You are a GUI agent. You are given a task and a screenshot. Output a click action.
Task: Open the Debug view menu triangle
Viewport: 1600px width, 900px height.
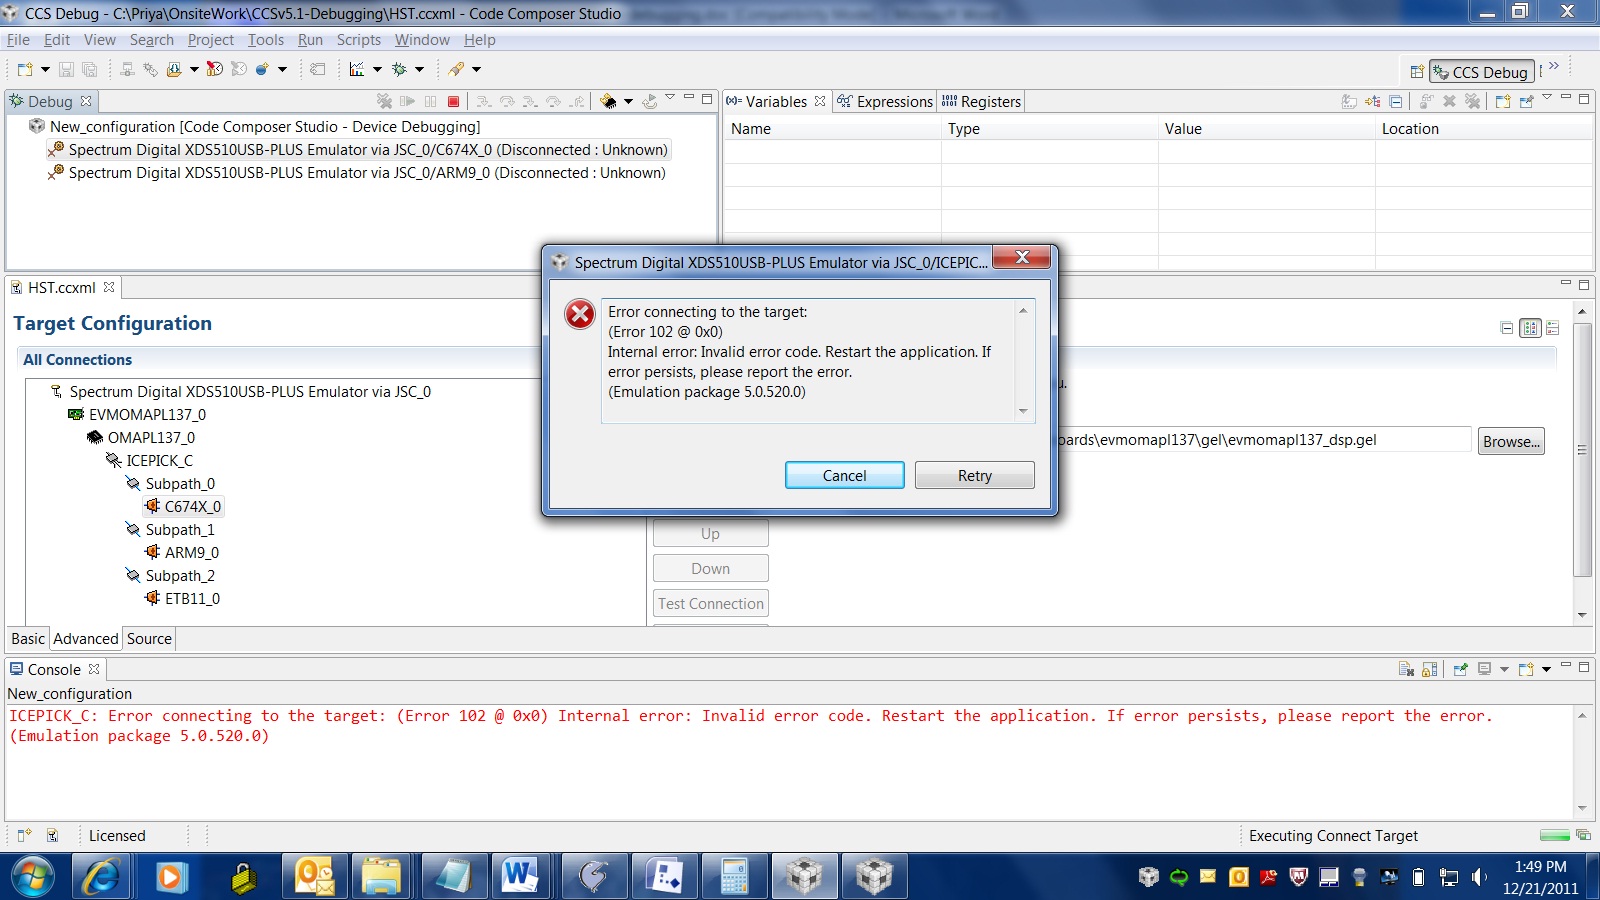pyautogui.click(x=670, y=98)
